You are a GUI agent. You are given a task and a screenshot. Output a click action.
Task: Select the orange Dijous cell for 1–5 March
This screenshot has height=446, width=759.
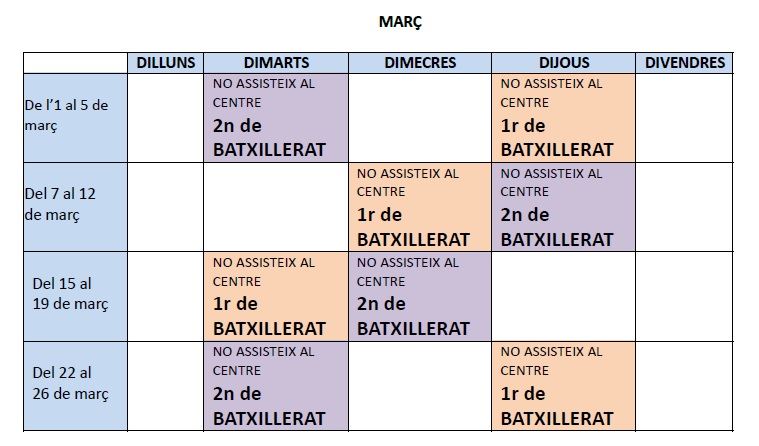click(x=564, y=116)
